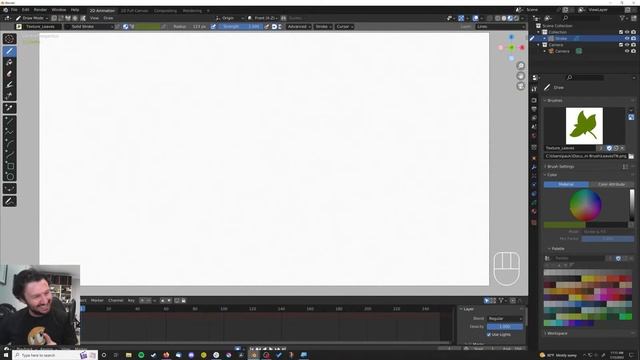Open the Tool properties tab

tap(534, 89)
